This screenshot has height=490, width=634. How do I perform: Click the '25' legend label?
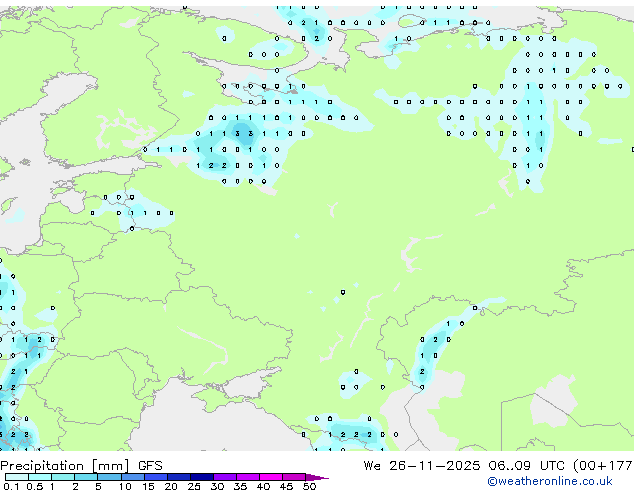pyautogui.click(x=194, y=486)
